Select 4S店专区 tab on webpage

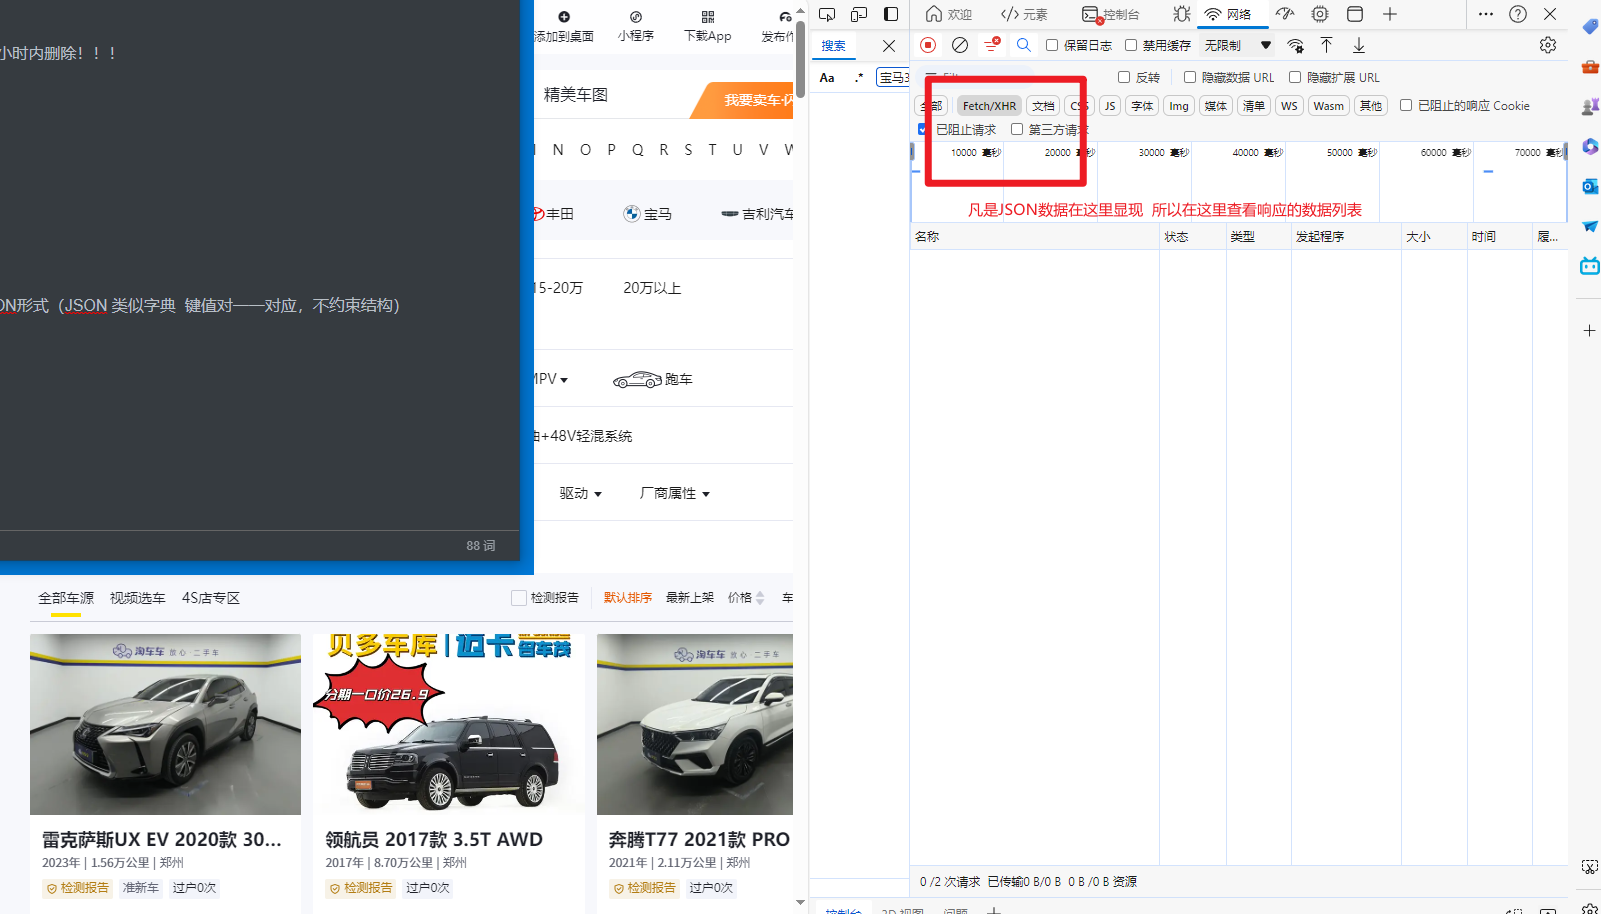tap(211, 598)
